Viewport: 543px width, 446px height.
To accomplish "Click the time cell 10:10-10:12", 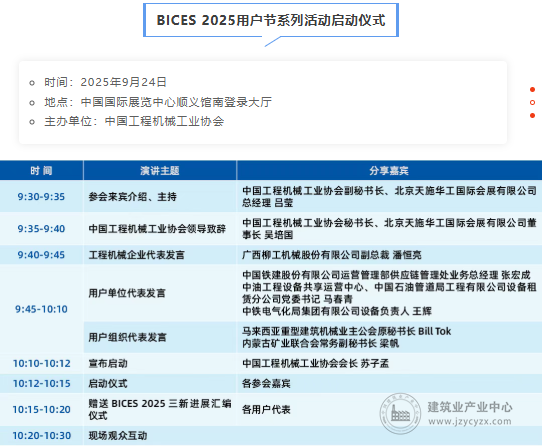I will (x=42, y=364).
